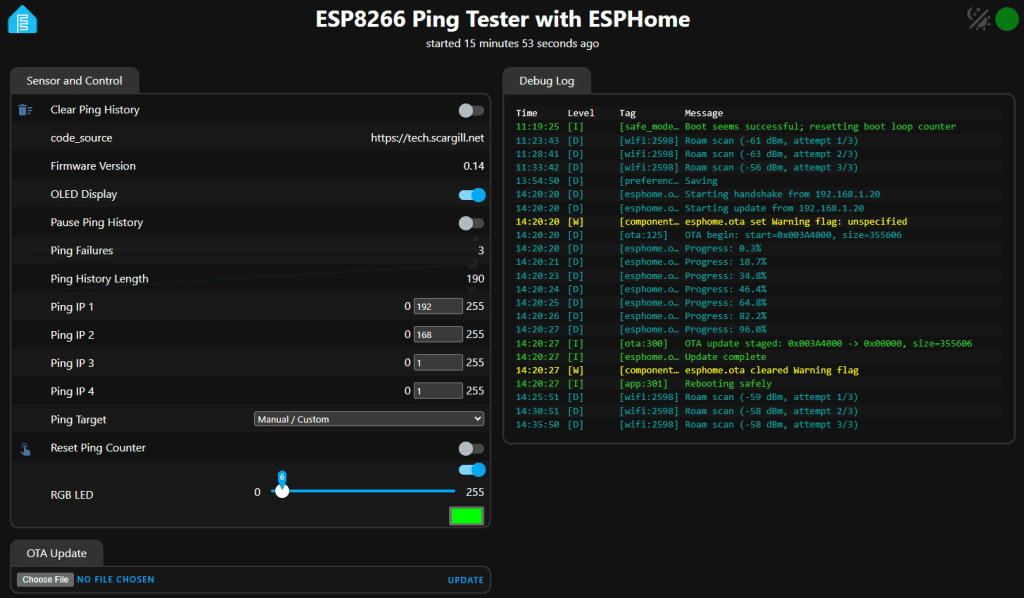The image size is (1024, 598).
Task: Click the ESPHome house logo
Action: 22,20
